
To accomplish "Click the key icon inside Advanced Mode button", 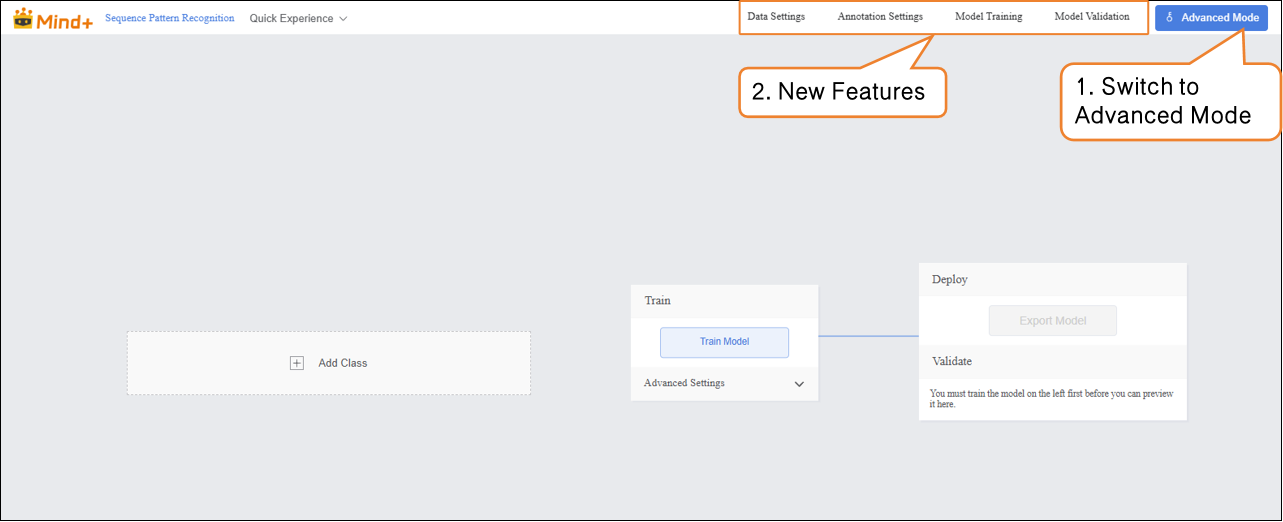I will 1169,18.
